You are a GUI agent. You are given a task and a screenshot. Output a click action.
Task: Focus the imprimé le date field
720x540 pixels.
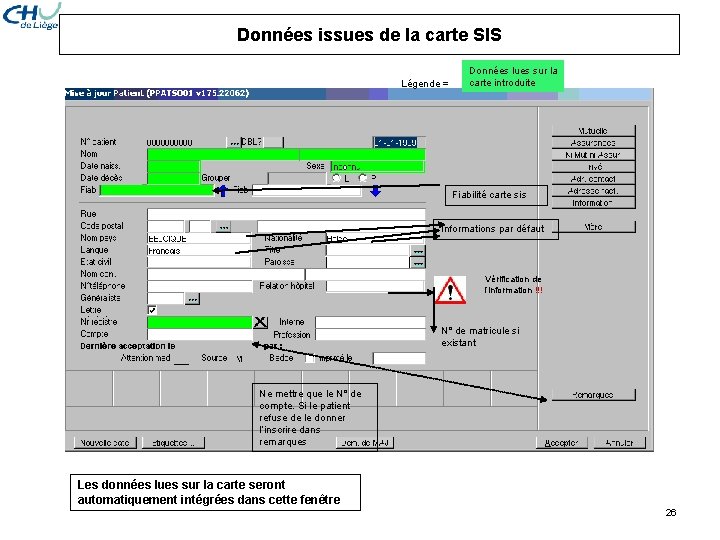399,358
